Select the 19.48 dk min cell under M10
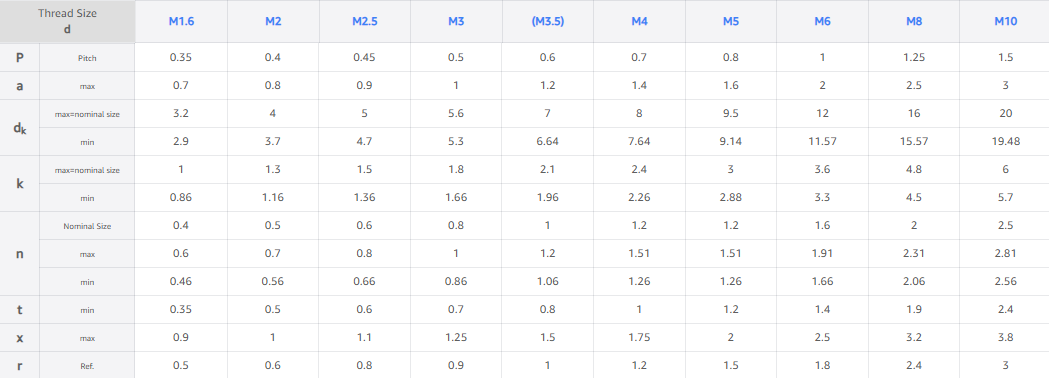 click(x=1006, y=142)
